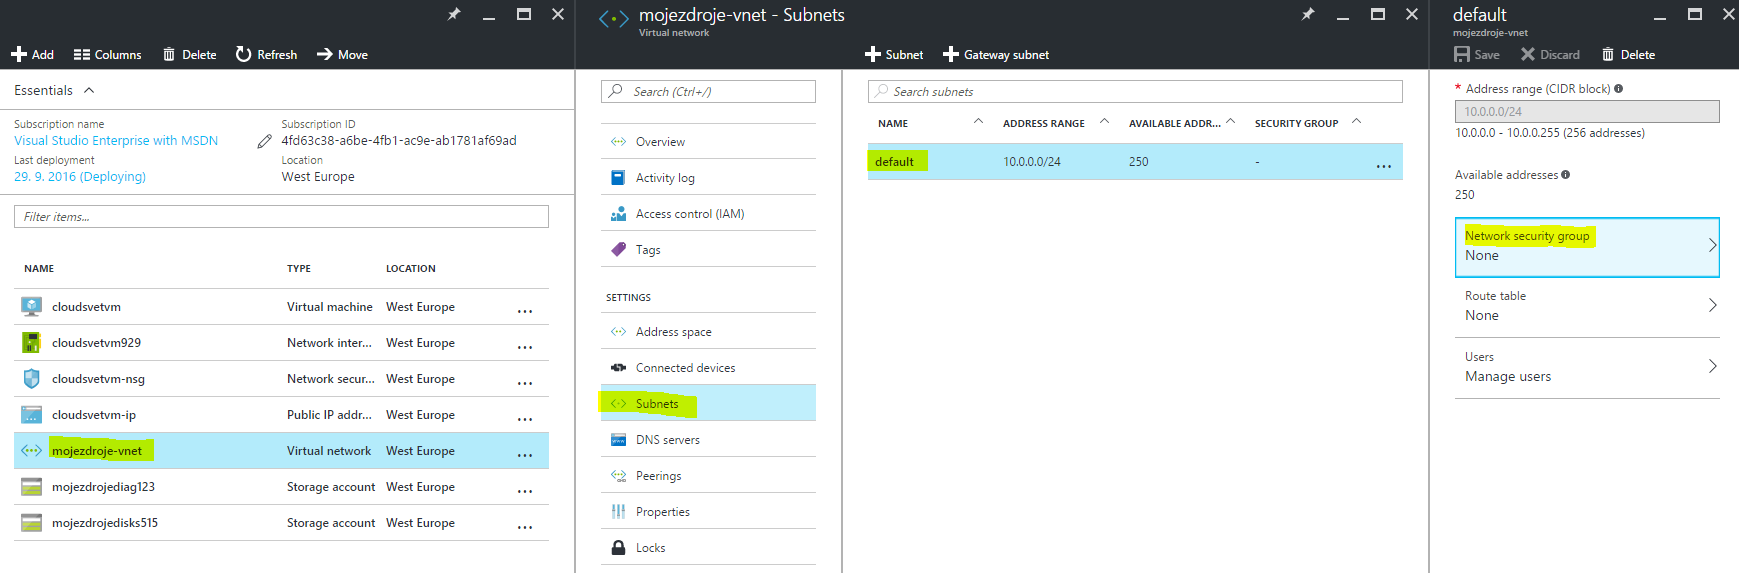Screen dimensions: 1739x573
Task: Open more options for cloudsvetvm row
Action: click(525, 311)
